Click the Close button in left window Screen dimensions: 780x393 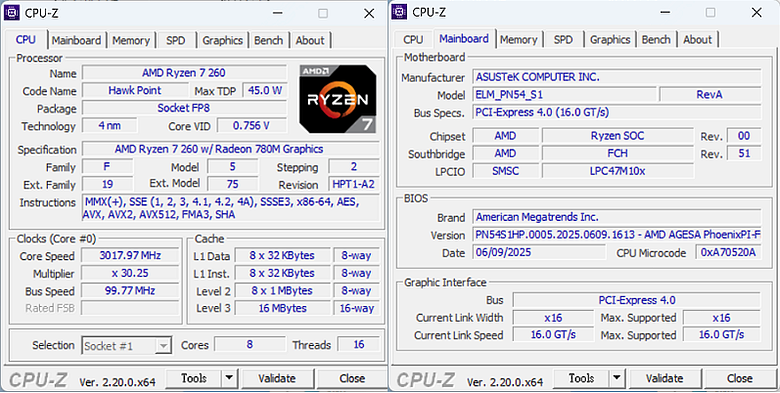[352, 379]
